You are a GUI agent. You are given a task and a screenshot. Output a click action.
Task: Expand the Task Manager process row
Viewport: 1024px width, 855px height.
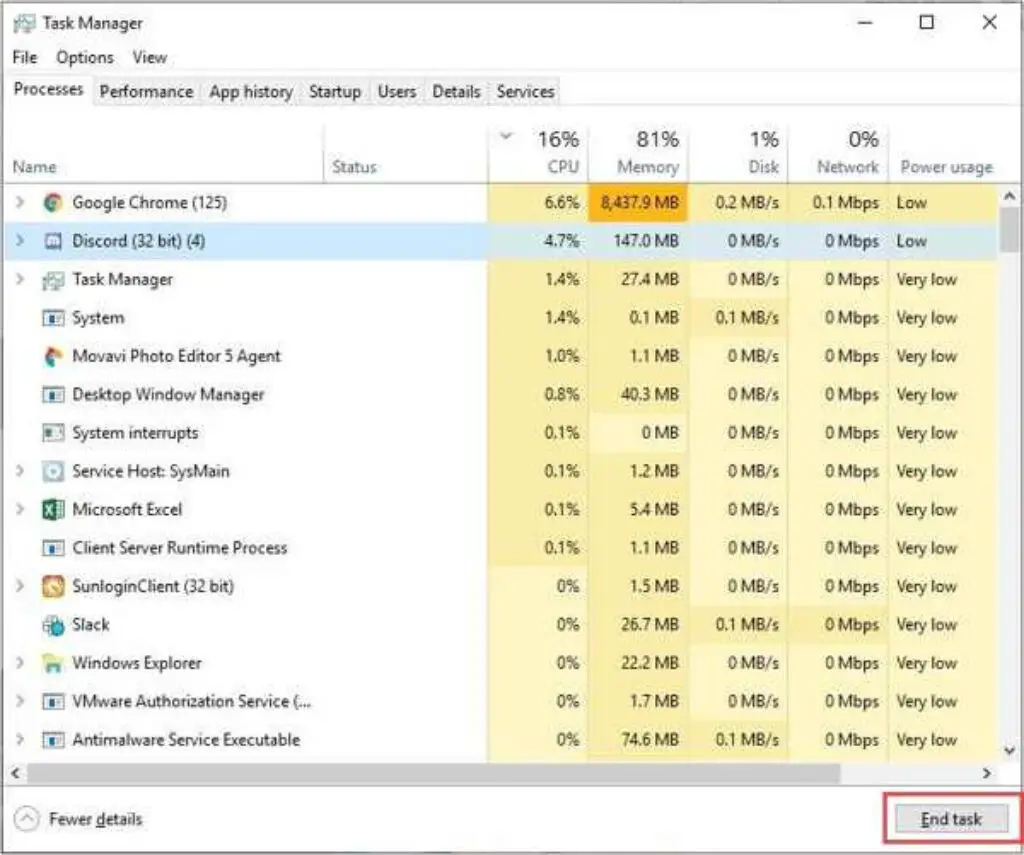point(20,280)
